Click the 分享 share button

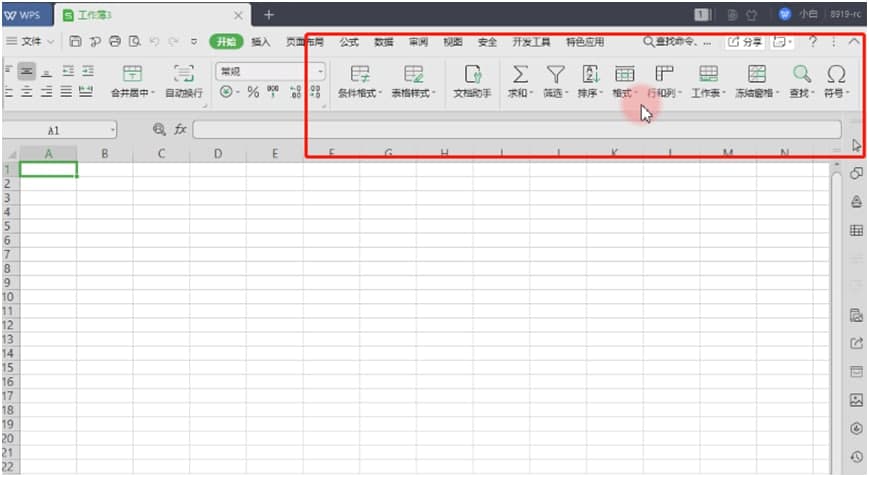(x=745, y=42)
